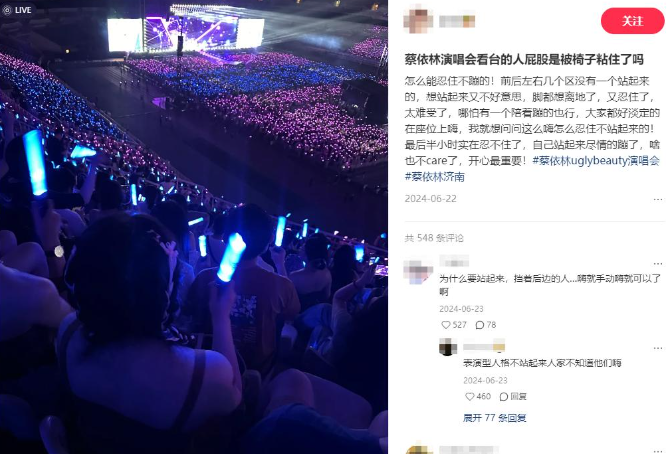Expand 展开 77 条回复 replies
Viewport: 667px width, 454px height.
pyautogui.click(x=494, y=418)
